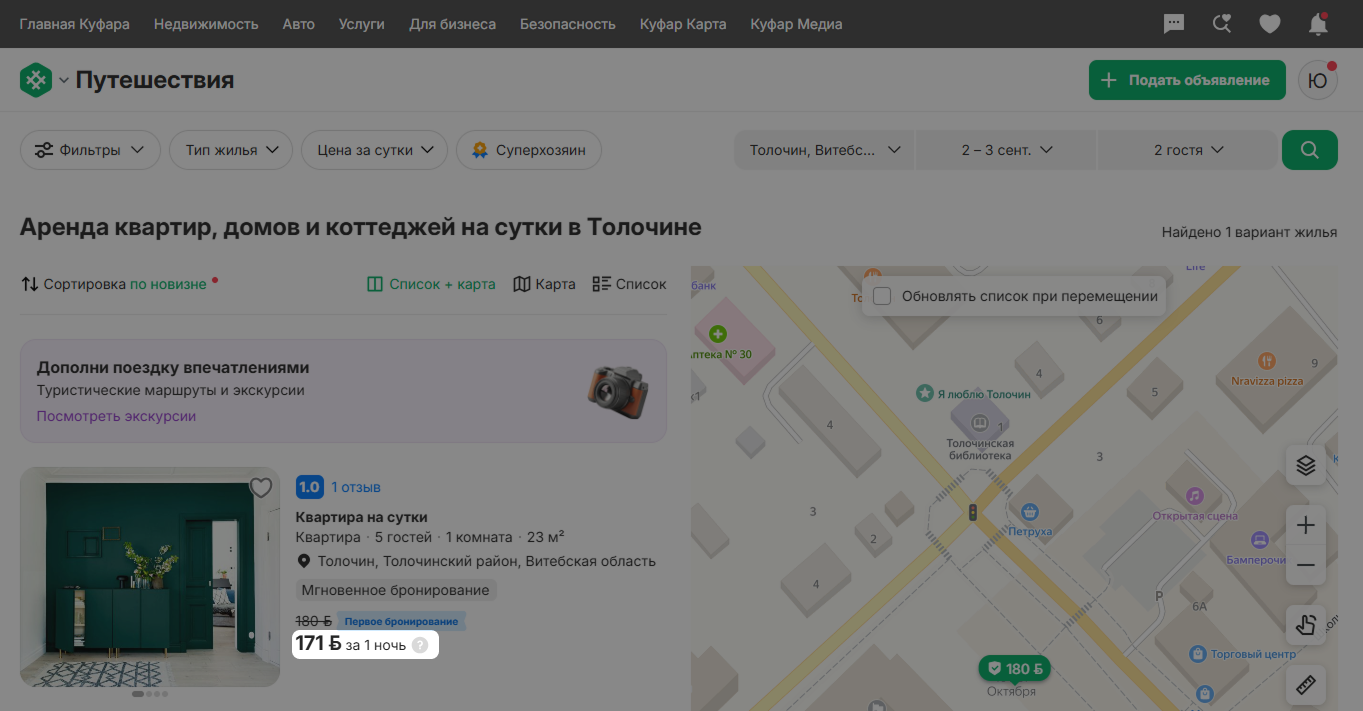Viewport: 1363px width, 711px height.
Task: Open map layers control
Action: 1306,465
